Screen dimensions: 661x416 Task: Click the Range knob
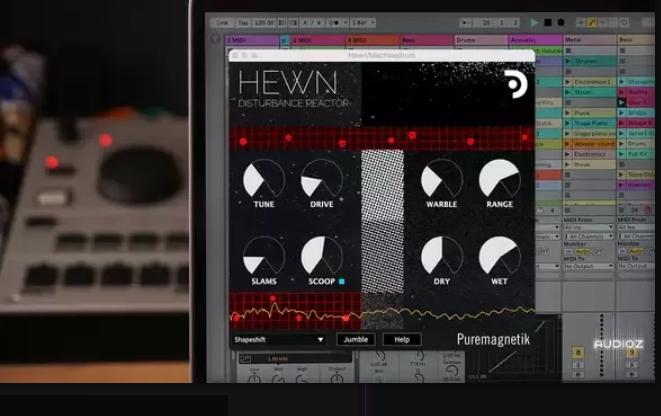click(500, 180)
